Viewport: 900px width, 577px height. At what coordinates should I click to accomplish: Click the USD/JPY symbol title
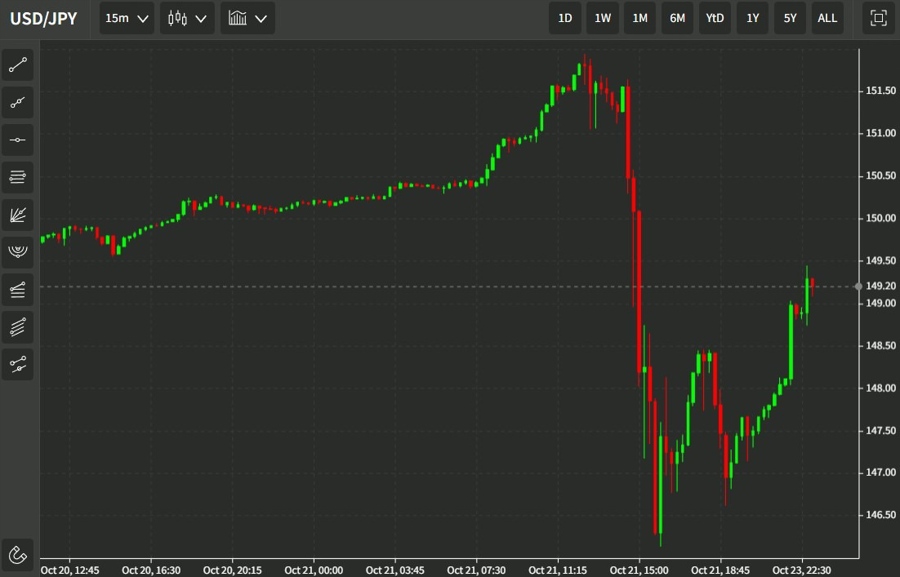(44, 18)
